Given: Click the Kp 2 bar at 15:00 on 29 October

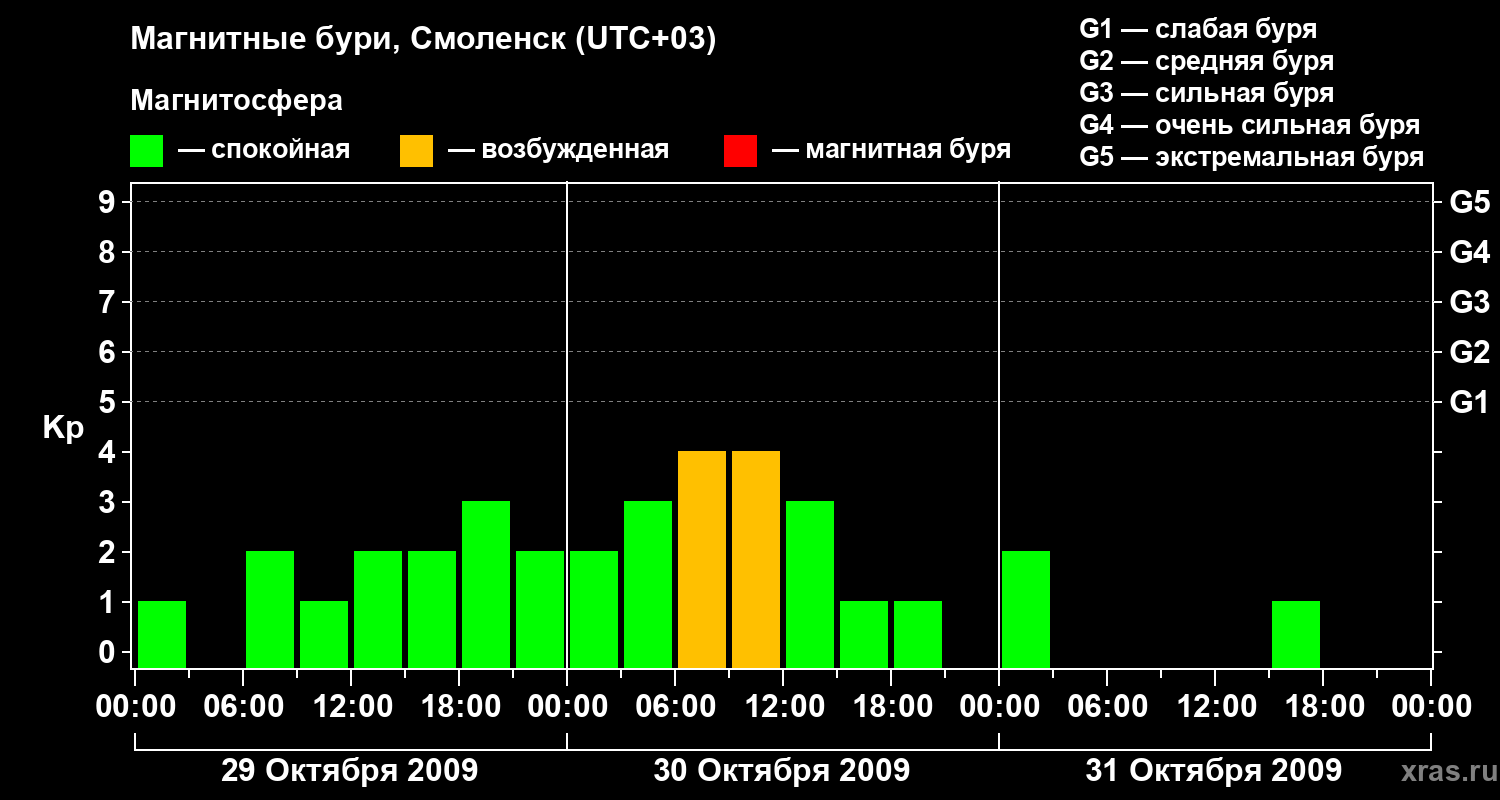Looking at the screenshot, I should pyautogui.click(x=432, y=609).
